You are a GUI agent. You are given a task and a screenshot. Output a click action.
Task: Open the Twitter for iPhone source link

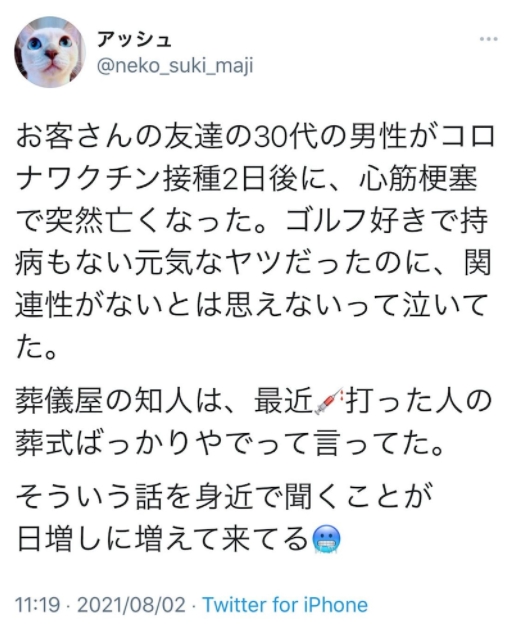(285, 604)
